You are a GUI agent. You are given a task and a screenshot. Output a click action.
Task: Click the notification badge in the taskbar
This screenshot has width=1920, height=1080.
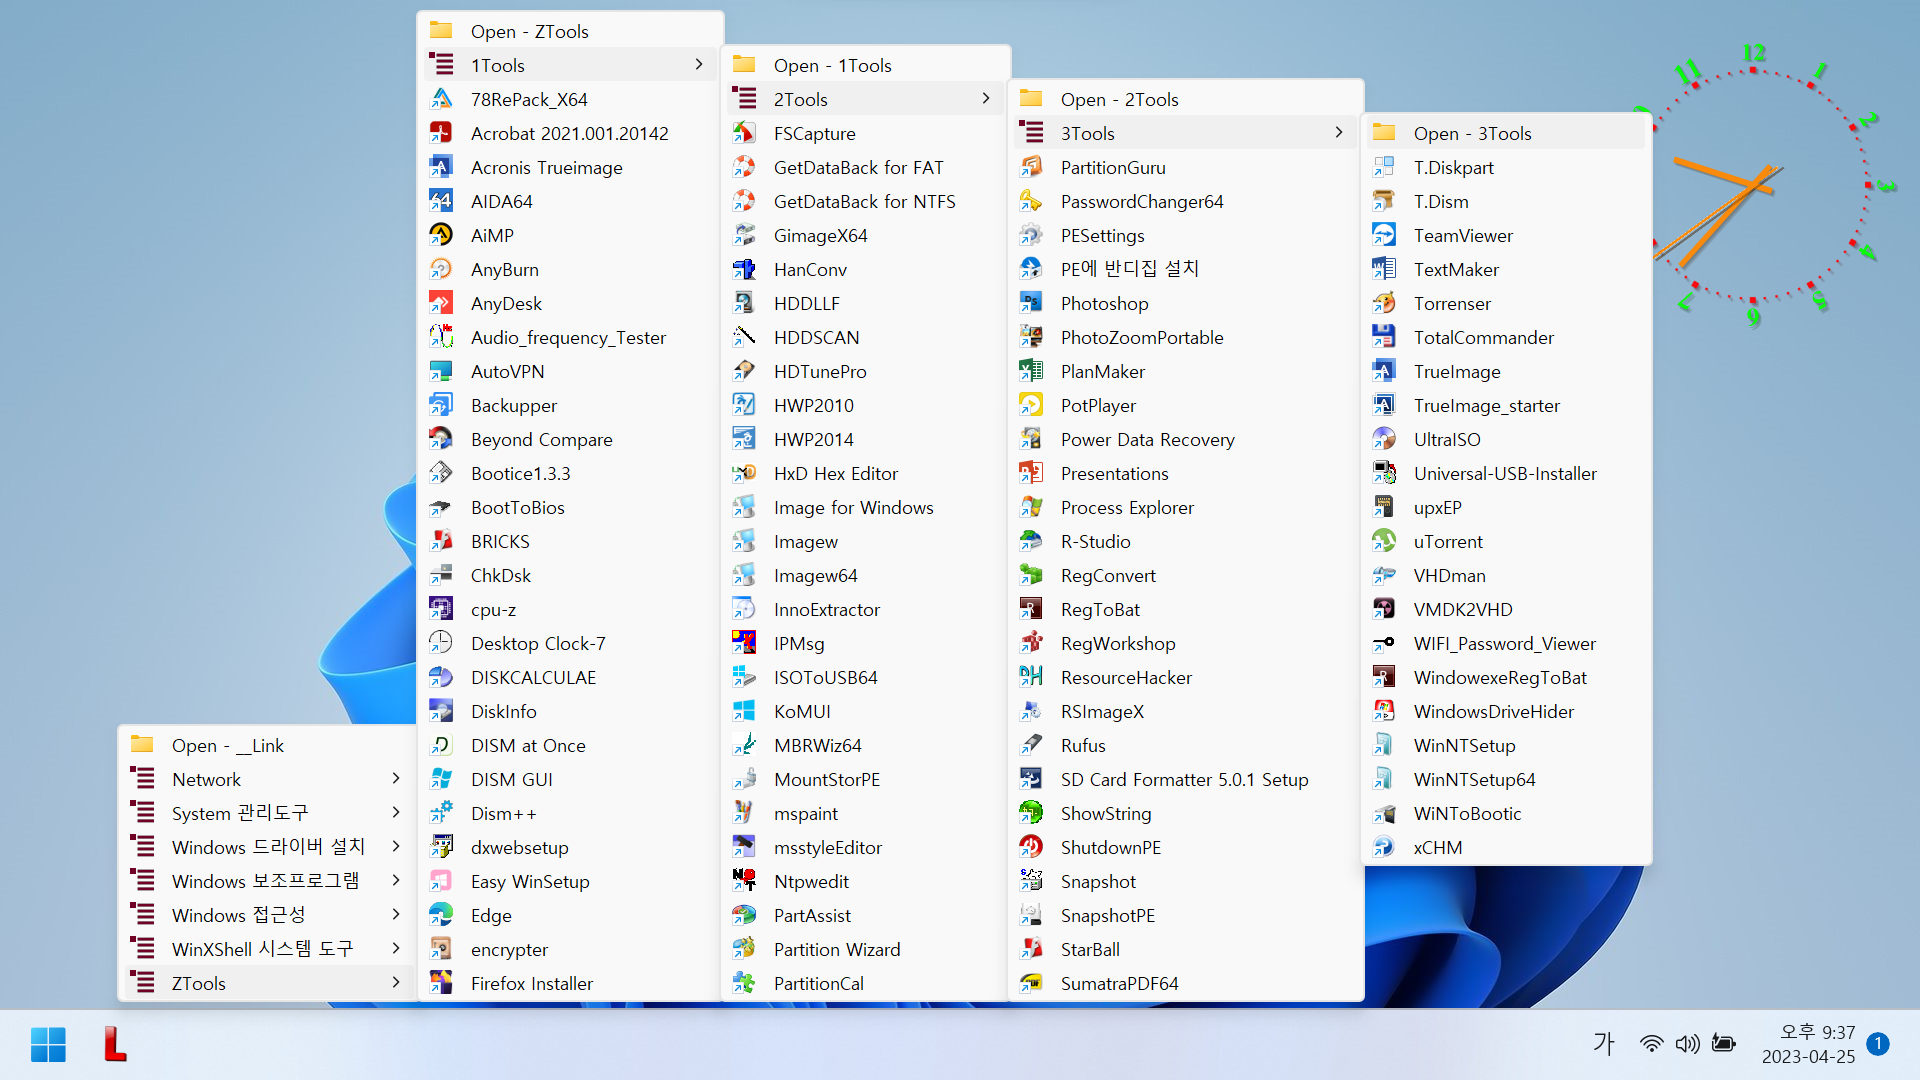pos(1878,1044)
